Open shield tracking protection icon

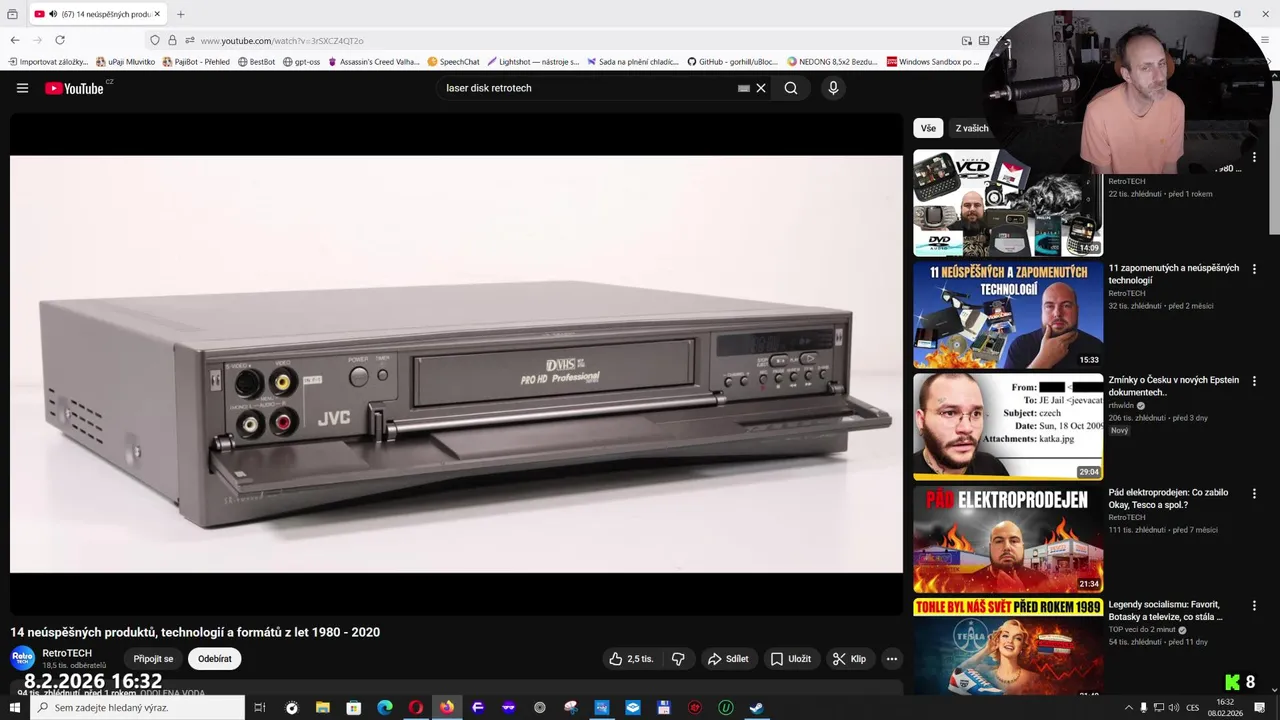pyautogui.click(x=154, y=41)
